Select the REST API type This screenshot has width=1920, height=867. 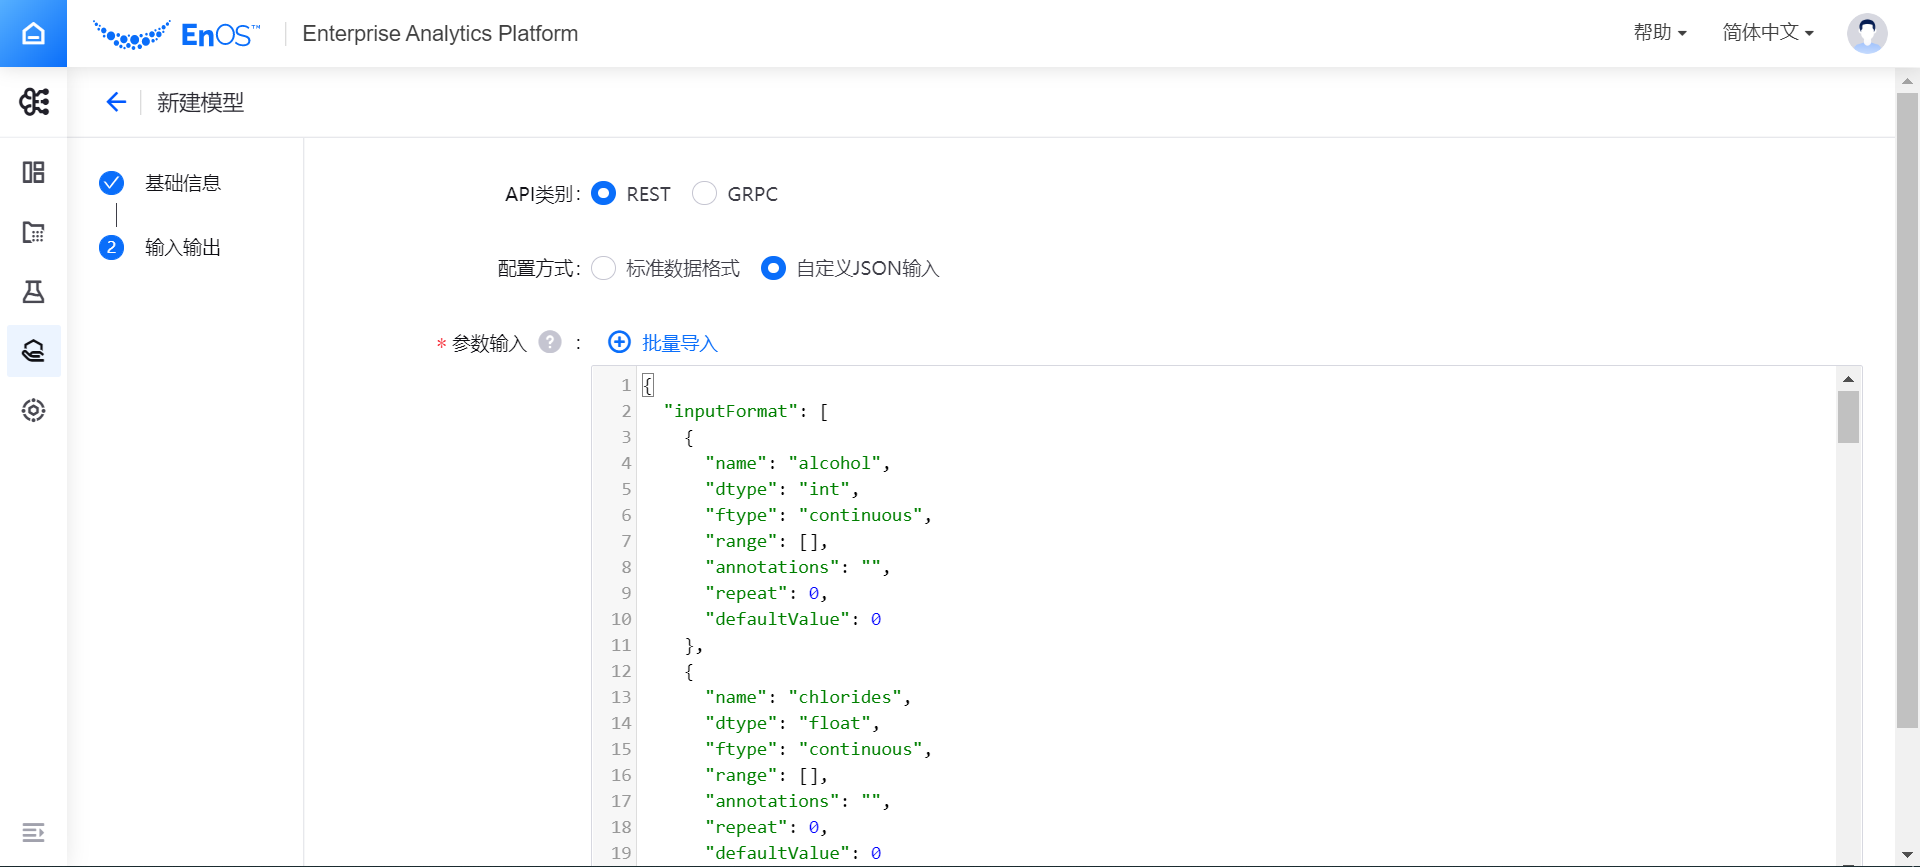coord(603,193)
